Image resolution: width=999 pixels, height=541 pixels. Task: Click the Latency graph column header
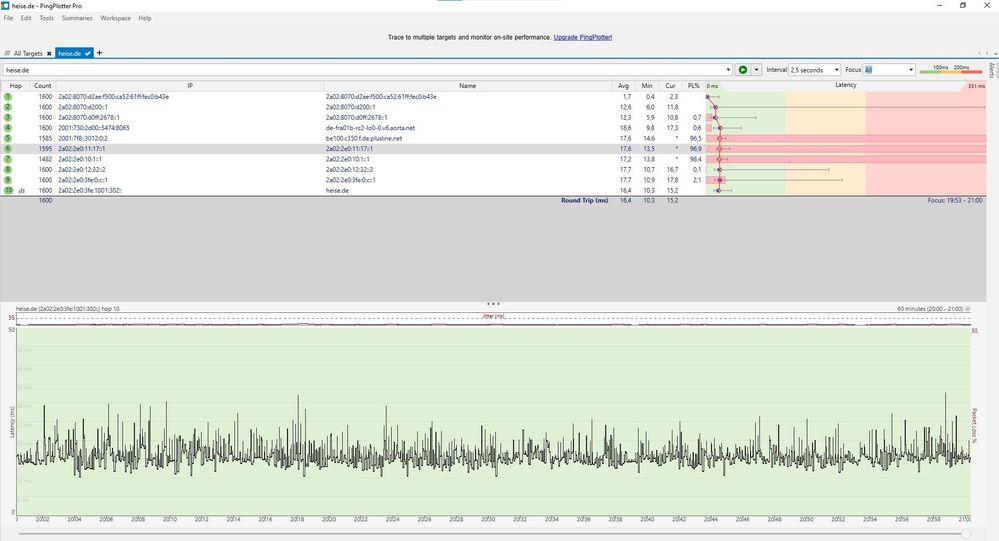coord(845,85)
